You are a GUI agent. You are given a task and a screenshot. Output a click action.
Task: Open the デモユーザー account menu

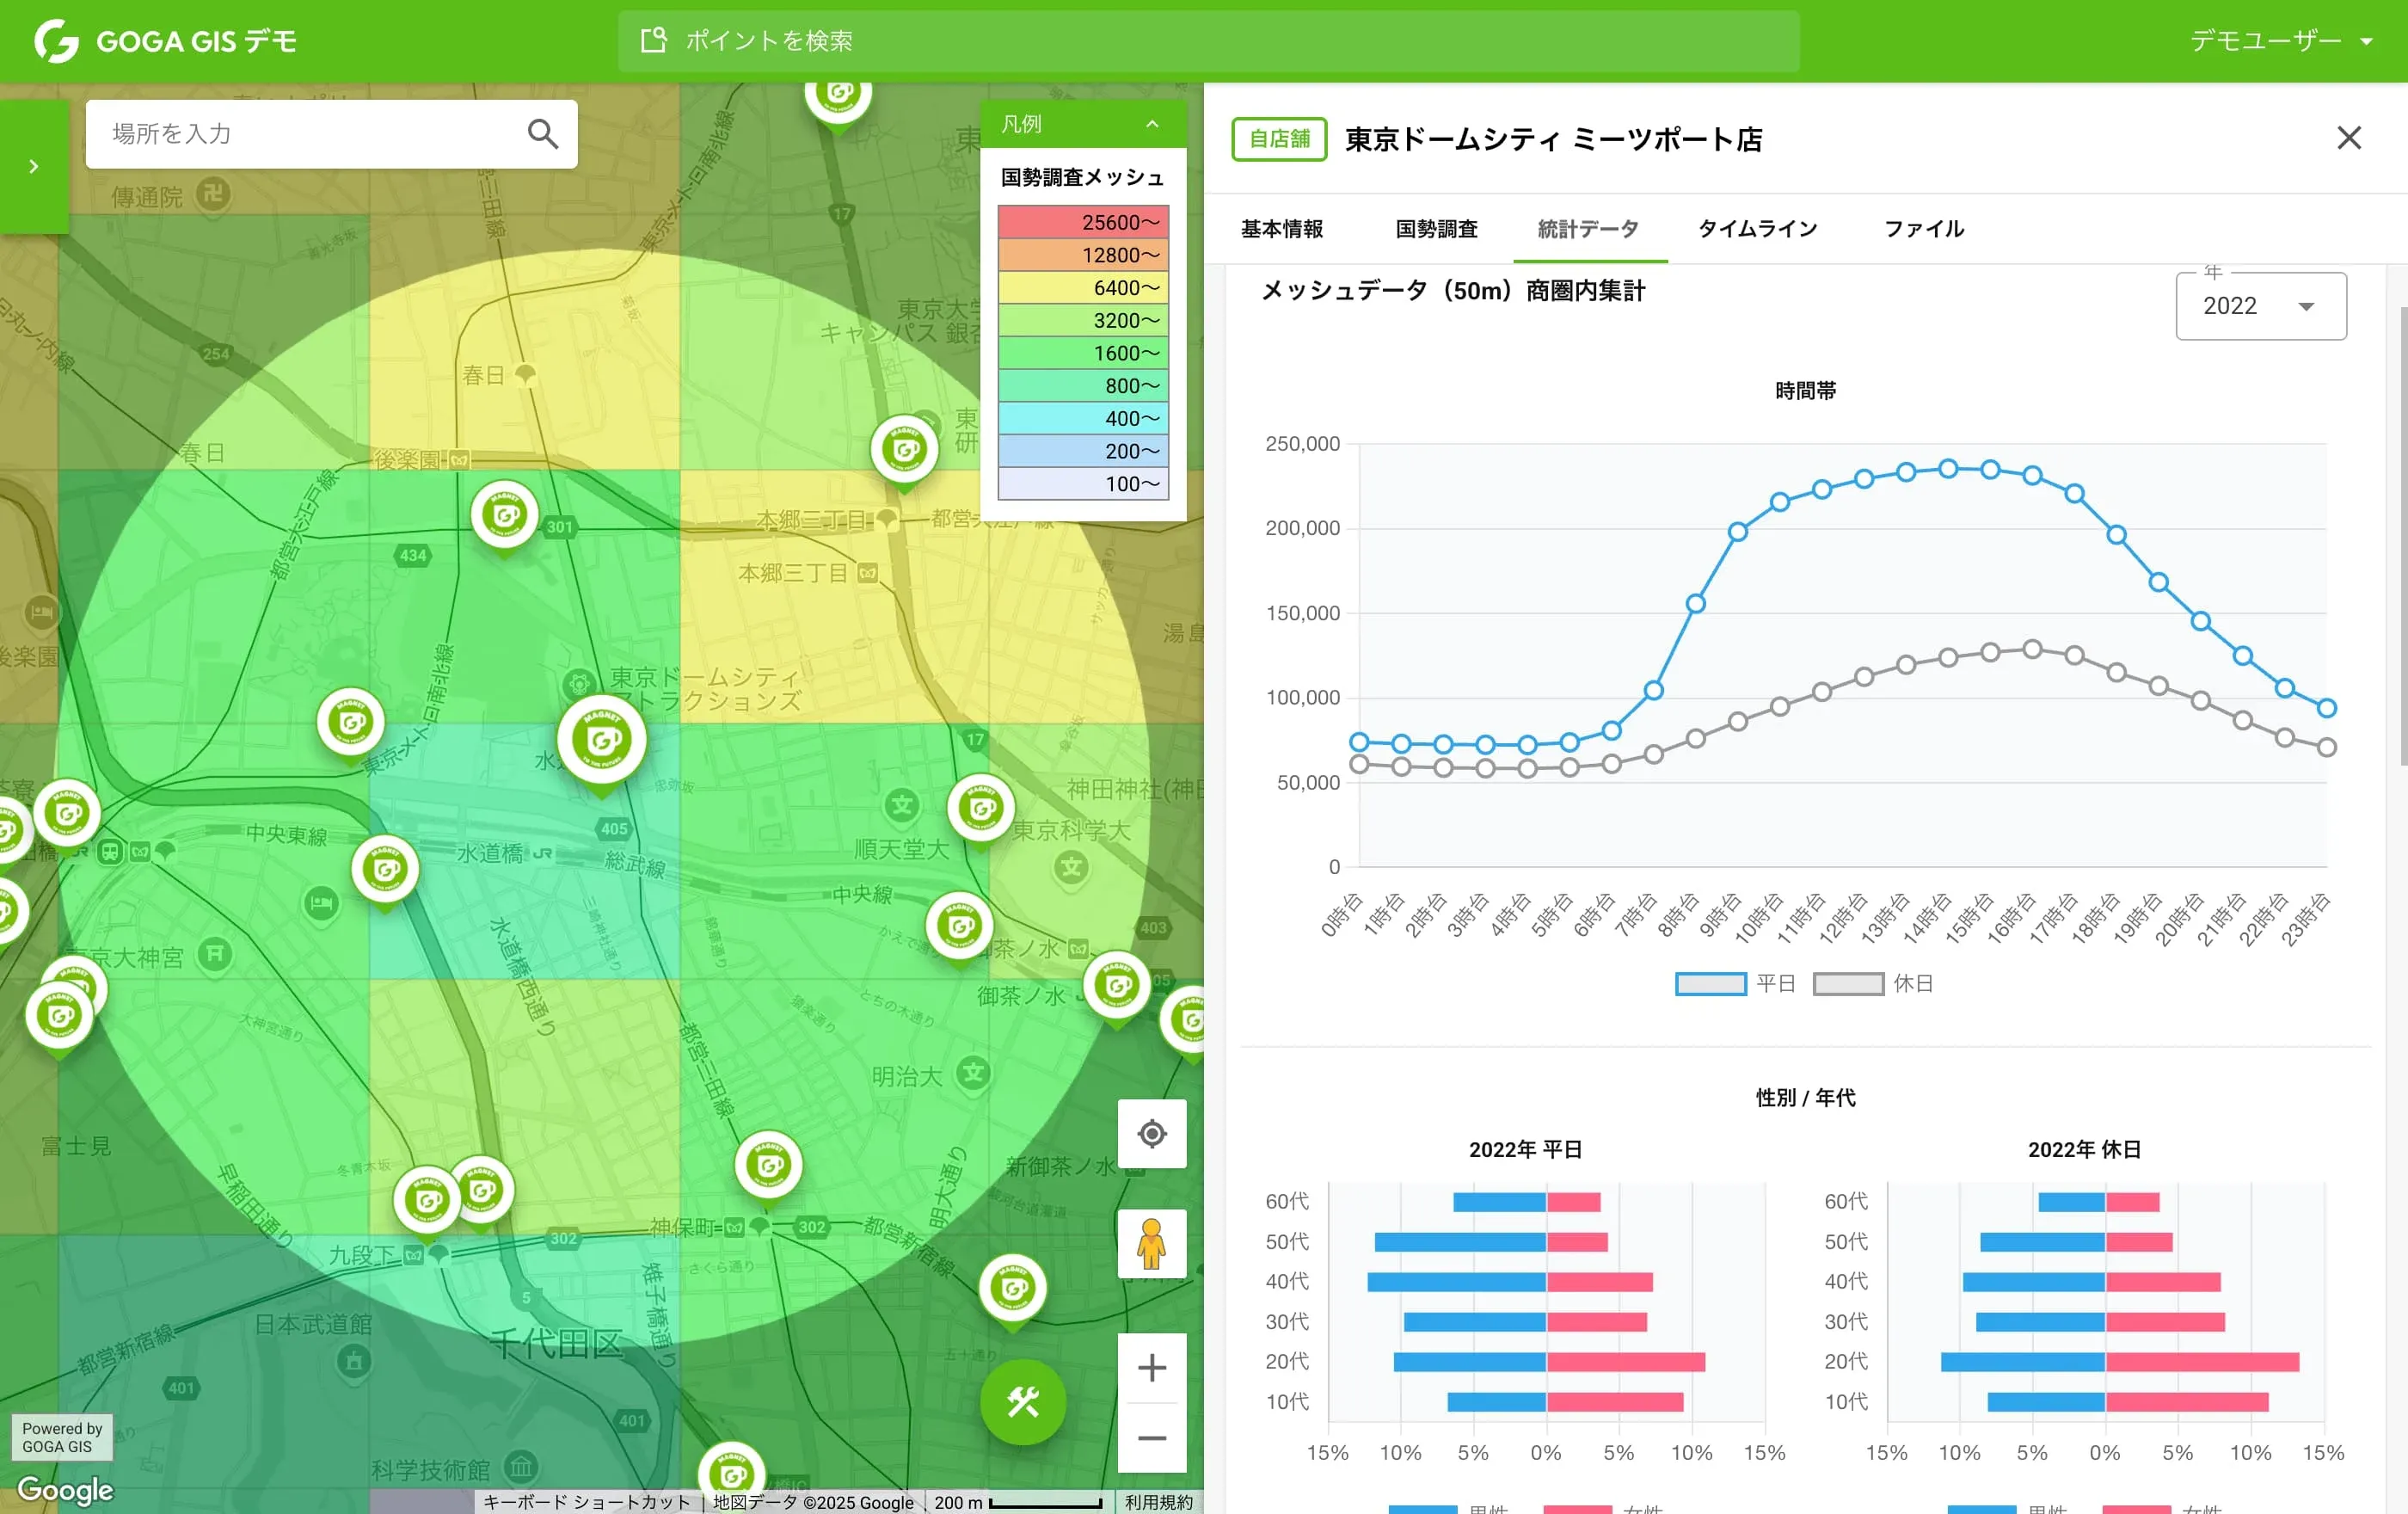click(x=2280, y=41)
